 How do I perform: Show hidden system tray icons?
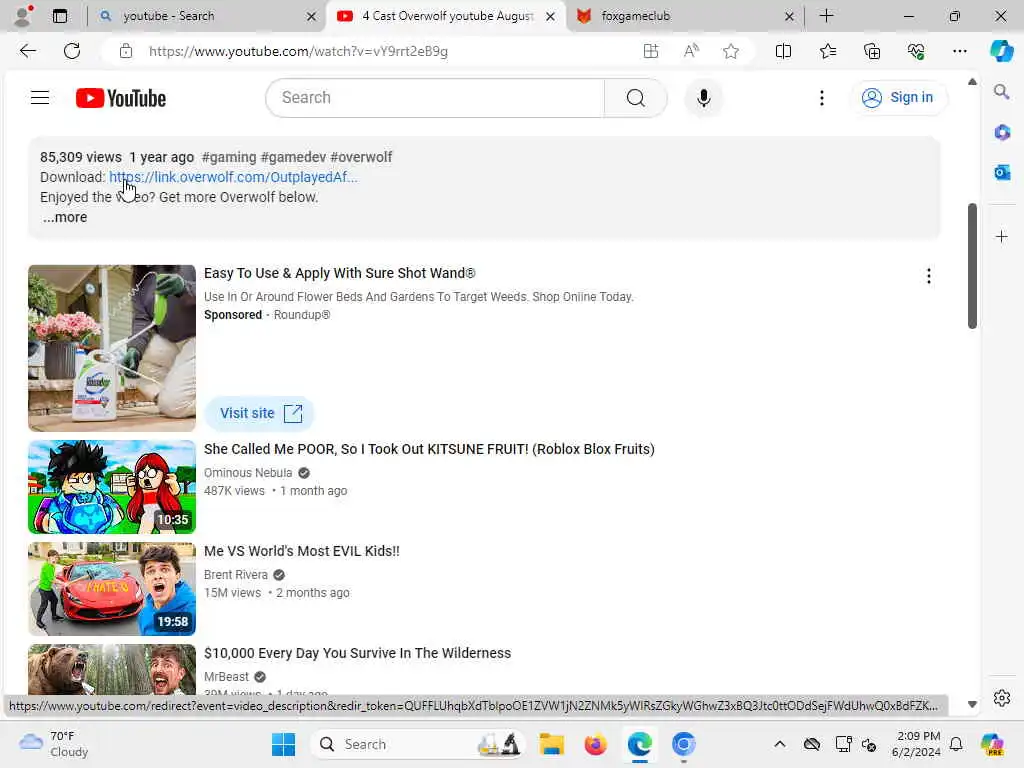coord(779,744)
